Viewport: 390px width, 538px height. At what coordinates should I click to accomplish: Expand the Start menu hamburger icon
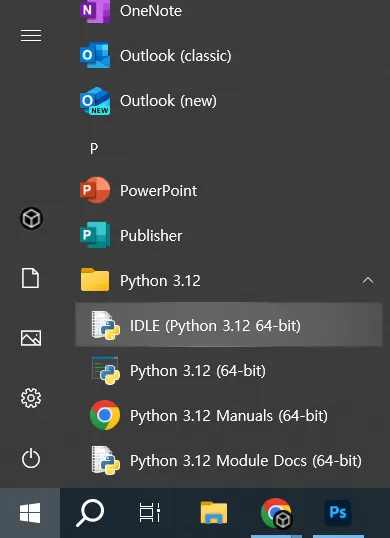31,35
